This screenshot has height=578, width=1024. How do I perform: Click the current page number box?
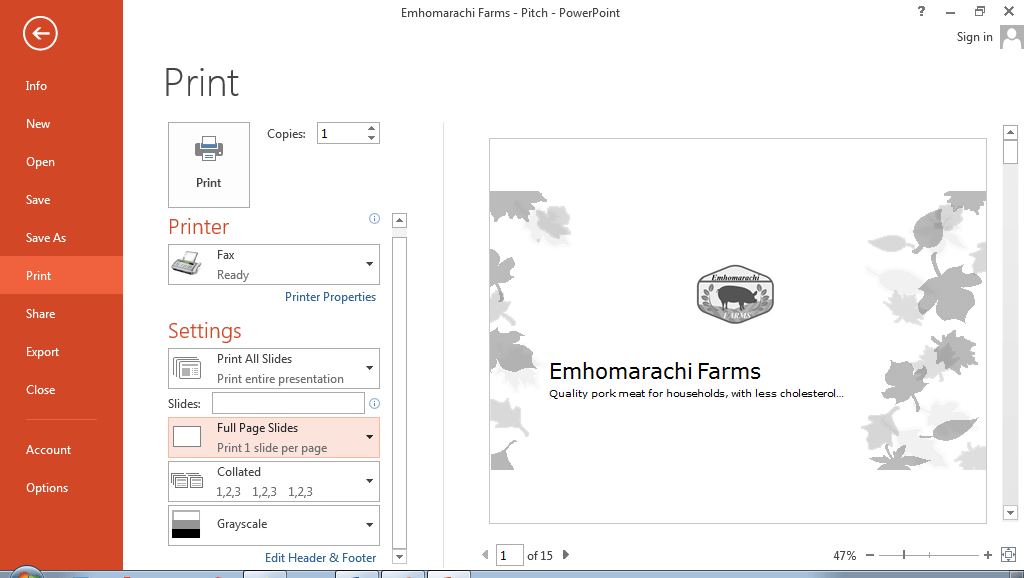tap(509, 555)
